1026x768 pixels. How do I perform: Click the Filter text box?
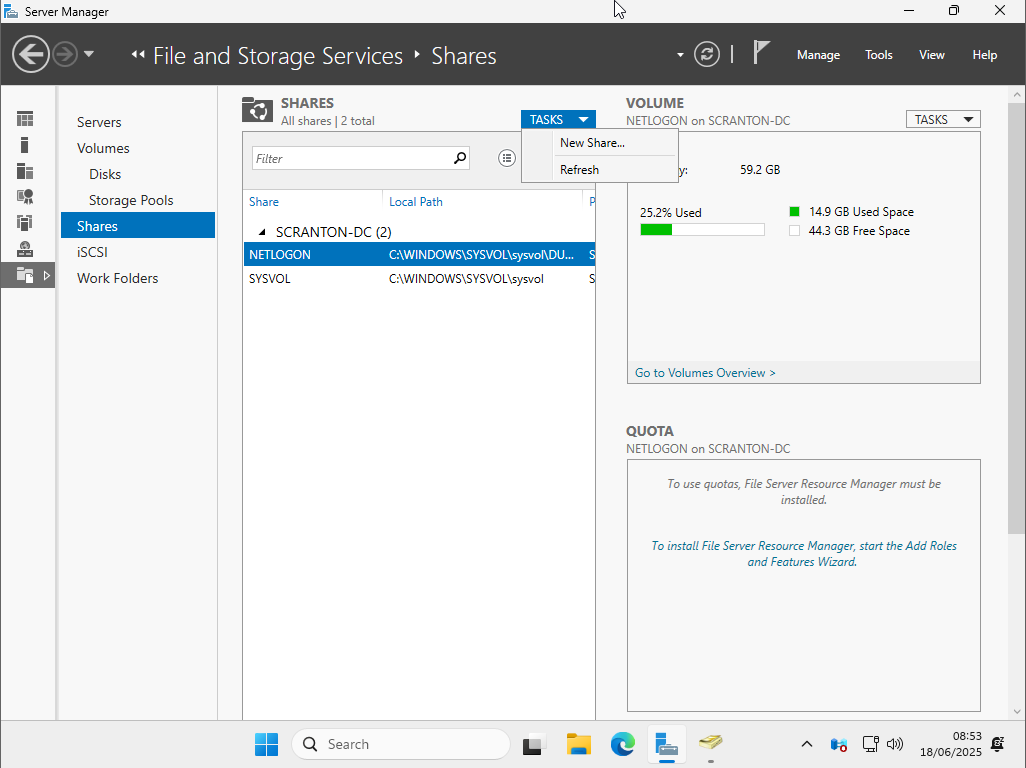(352, 158)
